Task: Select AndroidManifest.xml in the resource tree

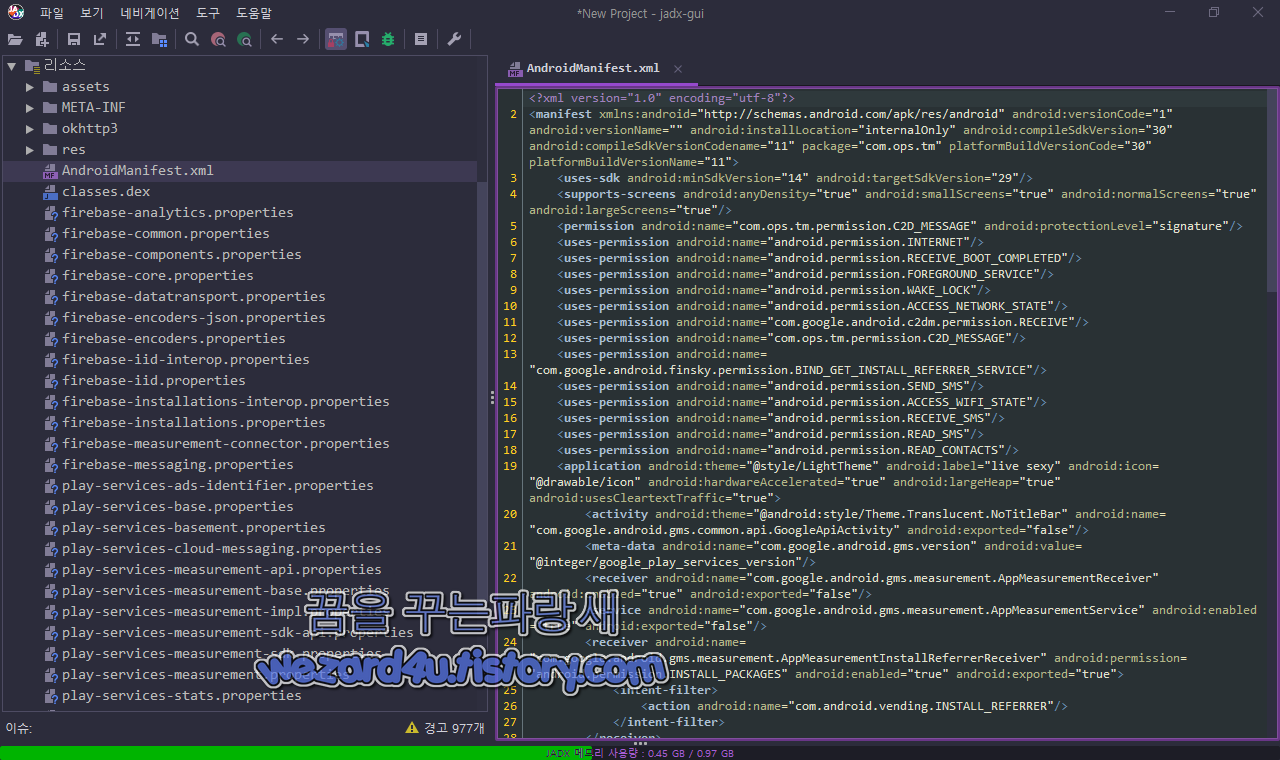Action: [138, 171]
